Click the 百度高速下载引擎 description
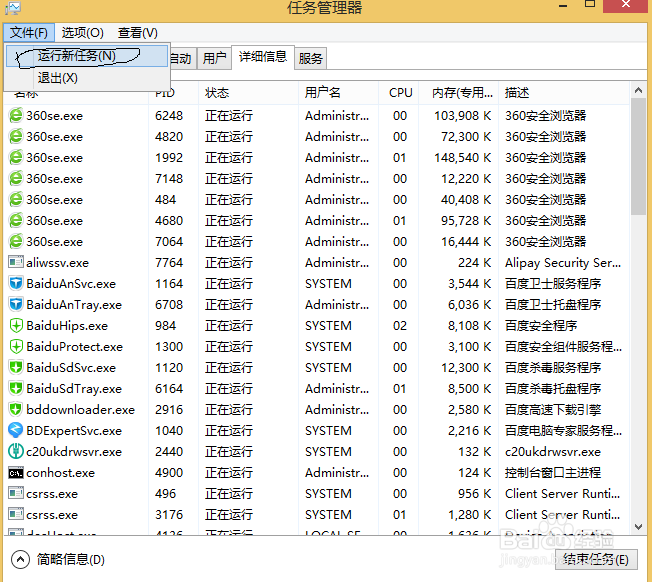This screenshot has width=652, height=582. 553,409
